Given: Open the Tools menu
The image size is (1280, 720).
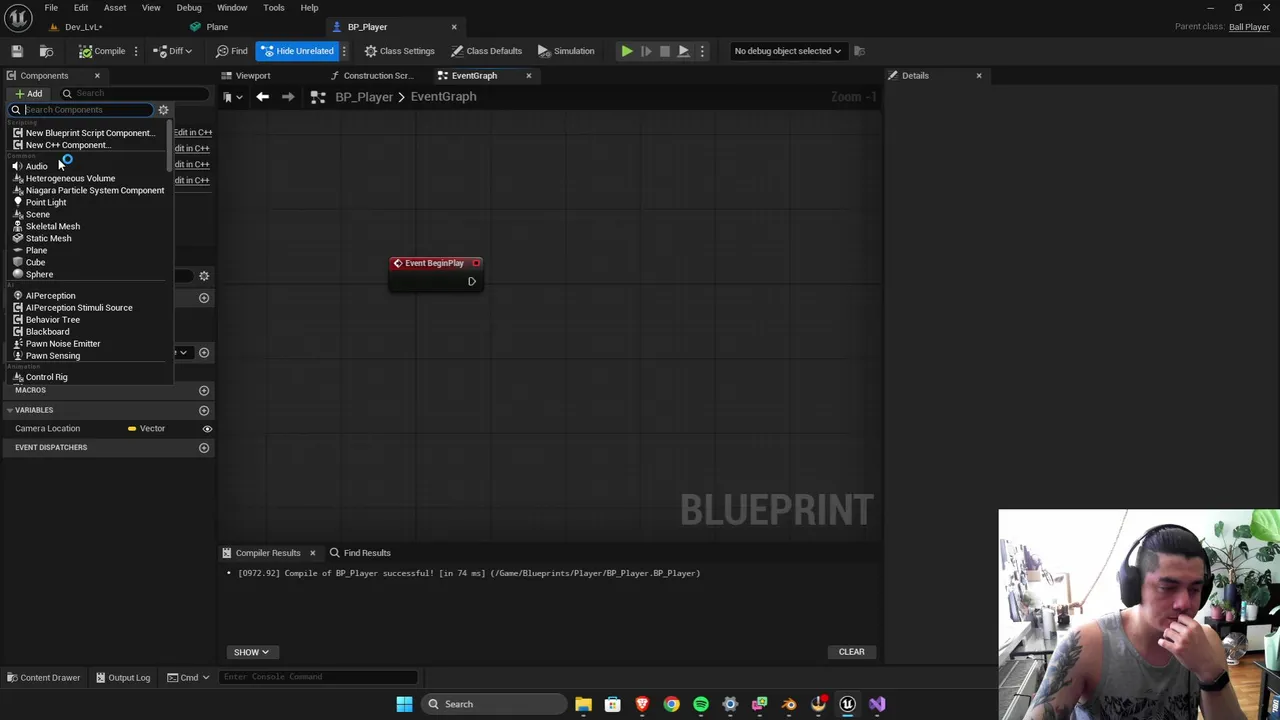Looking at the screenshot, I should coord(274,8).
